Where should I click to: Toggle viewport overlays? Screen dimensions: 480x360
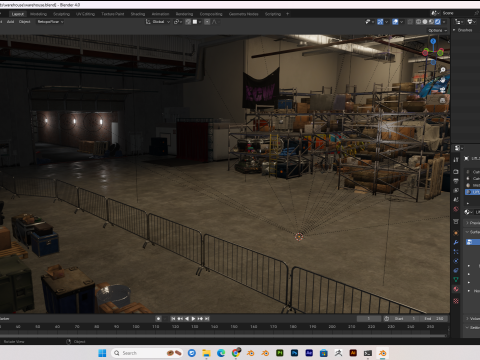click(395, 22)
